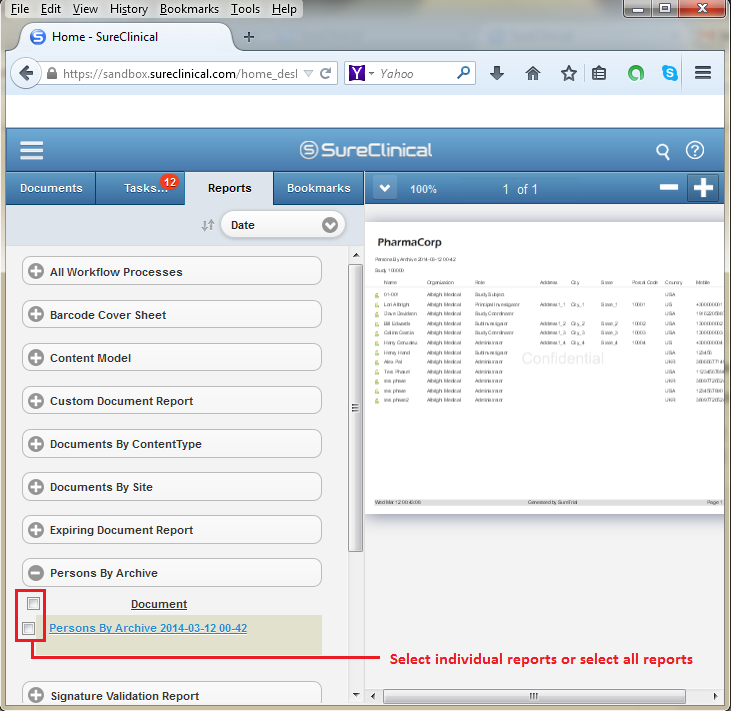Click the green circular extension icon
Screen dimensions: 731x711
(635, 73)
